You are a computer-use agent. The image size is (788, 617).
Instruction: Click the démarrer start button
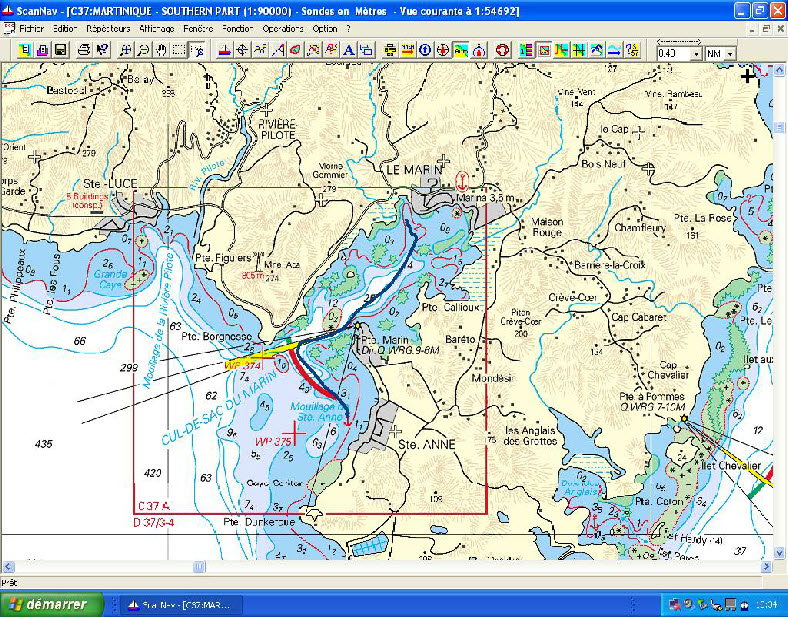pyautogui.click(x=50, y=604)
